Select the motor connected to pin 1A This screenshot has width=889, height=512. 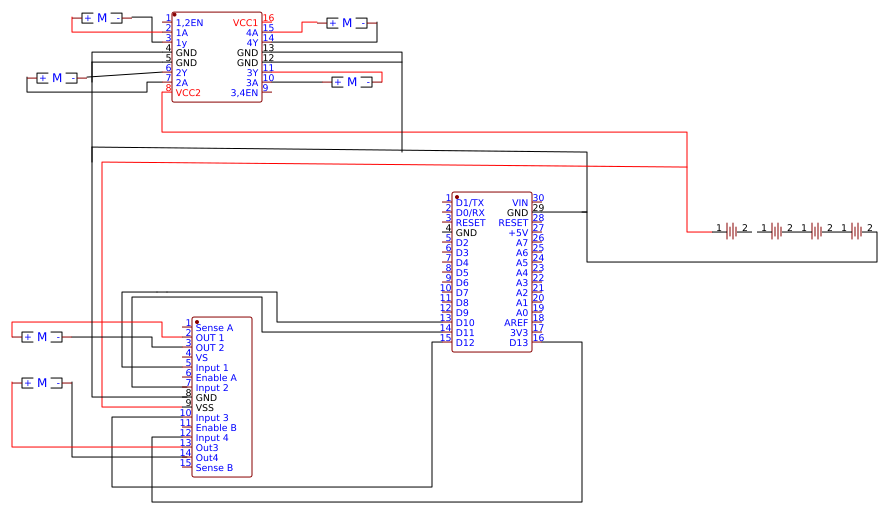[x=102, y=18]
